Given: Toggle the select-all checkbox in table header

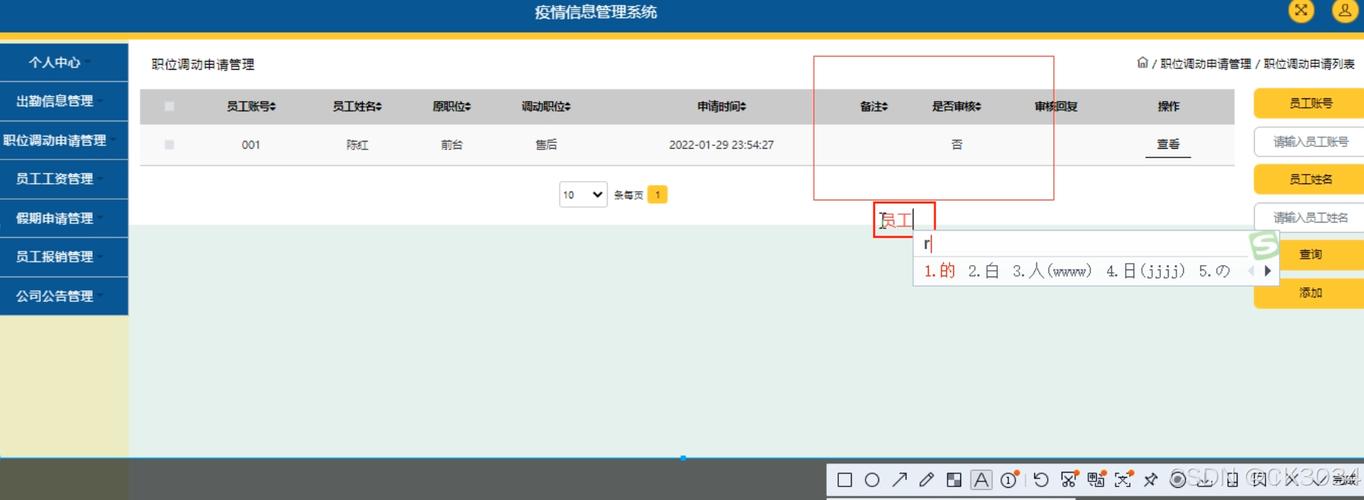Looking at the screenshot, I should click(x=169, y=106).
